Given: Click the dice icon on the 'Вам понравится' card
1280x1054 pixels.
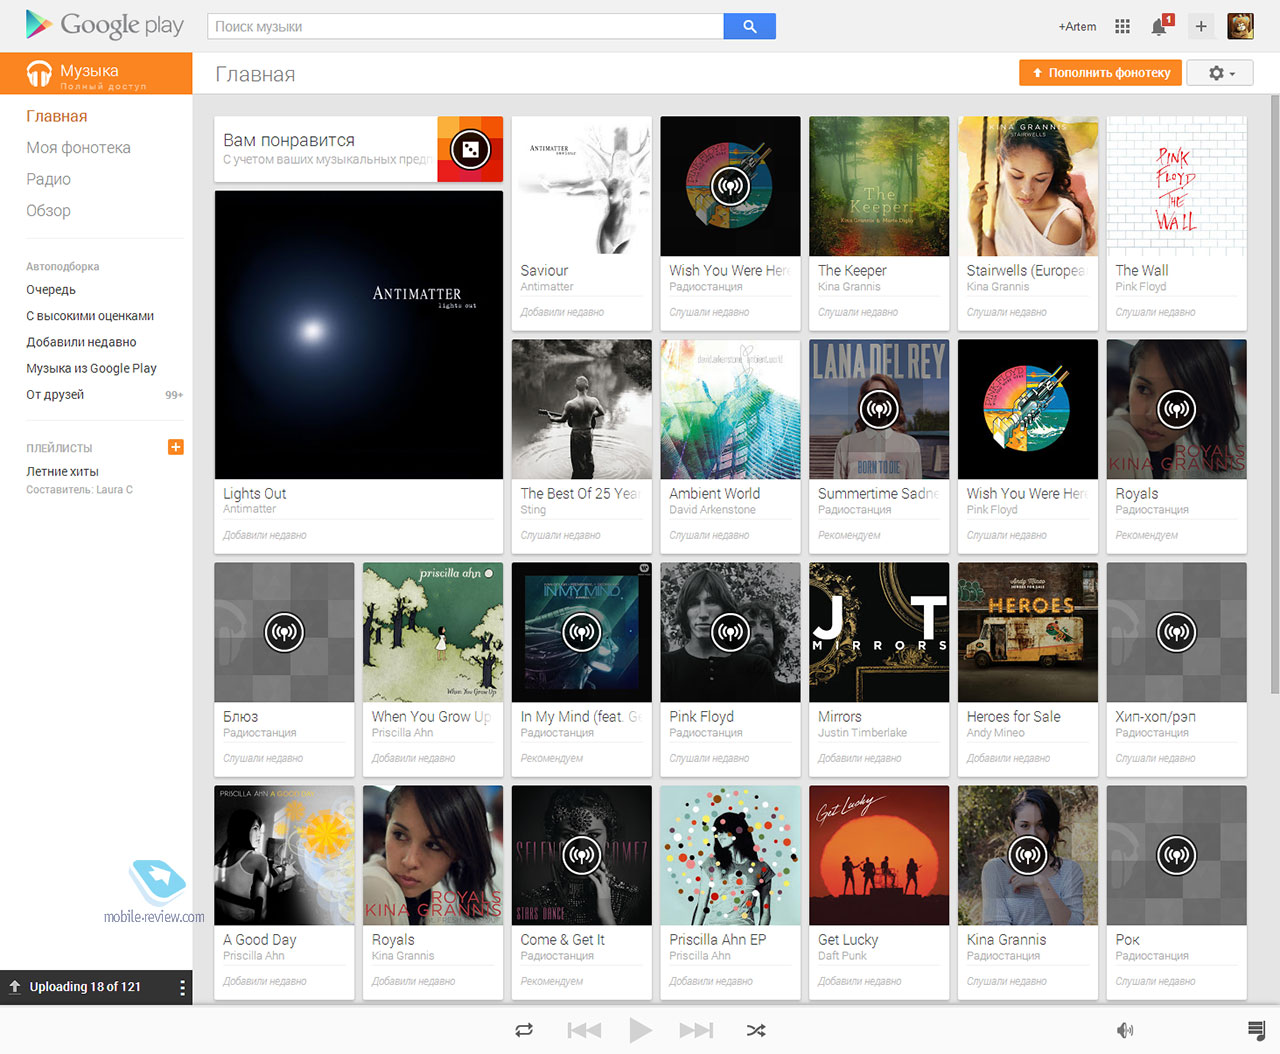Looking at the screenshot, I should [470, 150].
